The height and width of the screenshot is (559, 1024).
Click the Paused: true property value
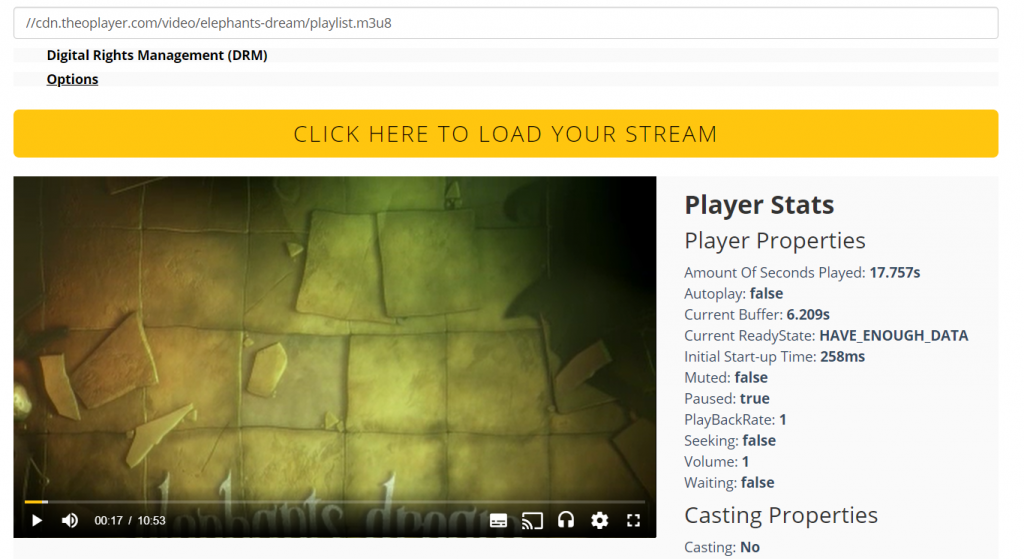[754, 398]
